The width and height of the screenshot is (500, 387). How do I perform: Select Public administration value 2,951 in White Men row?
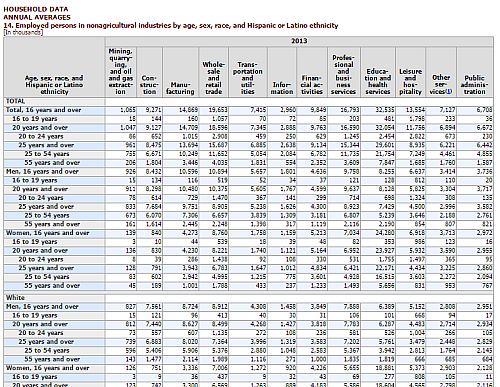click(x=485, y=306)
